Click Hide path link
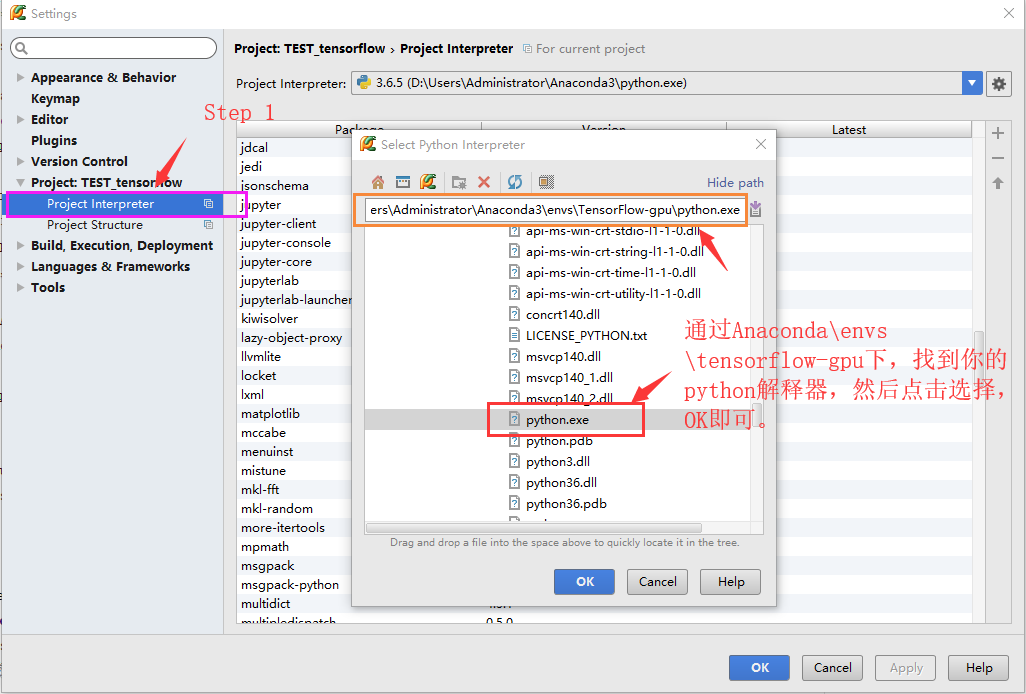 [x=735, y=182]
